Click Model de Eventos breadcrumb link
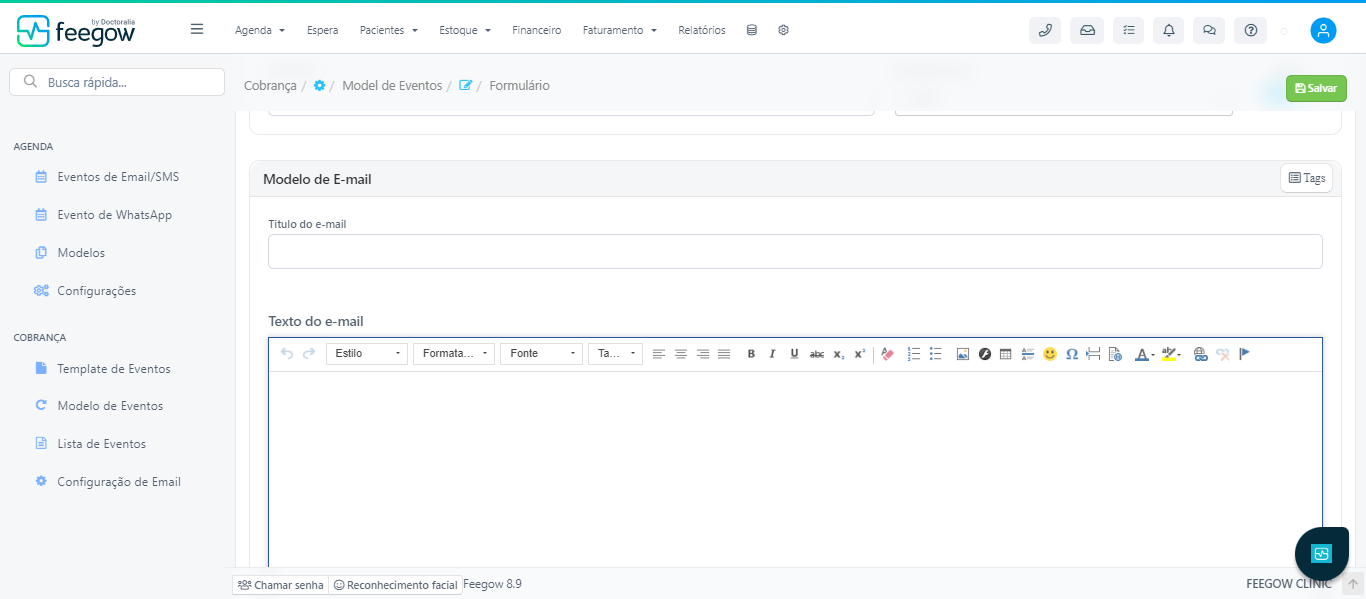The image size is (1366, 599). pos(392,86)
